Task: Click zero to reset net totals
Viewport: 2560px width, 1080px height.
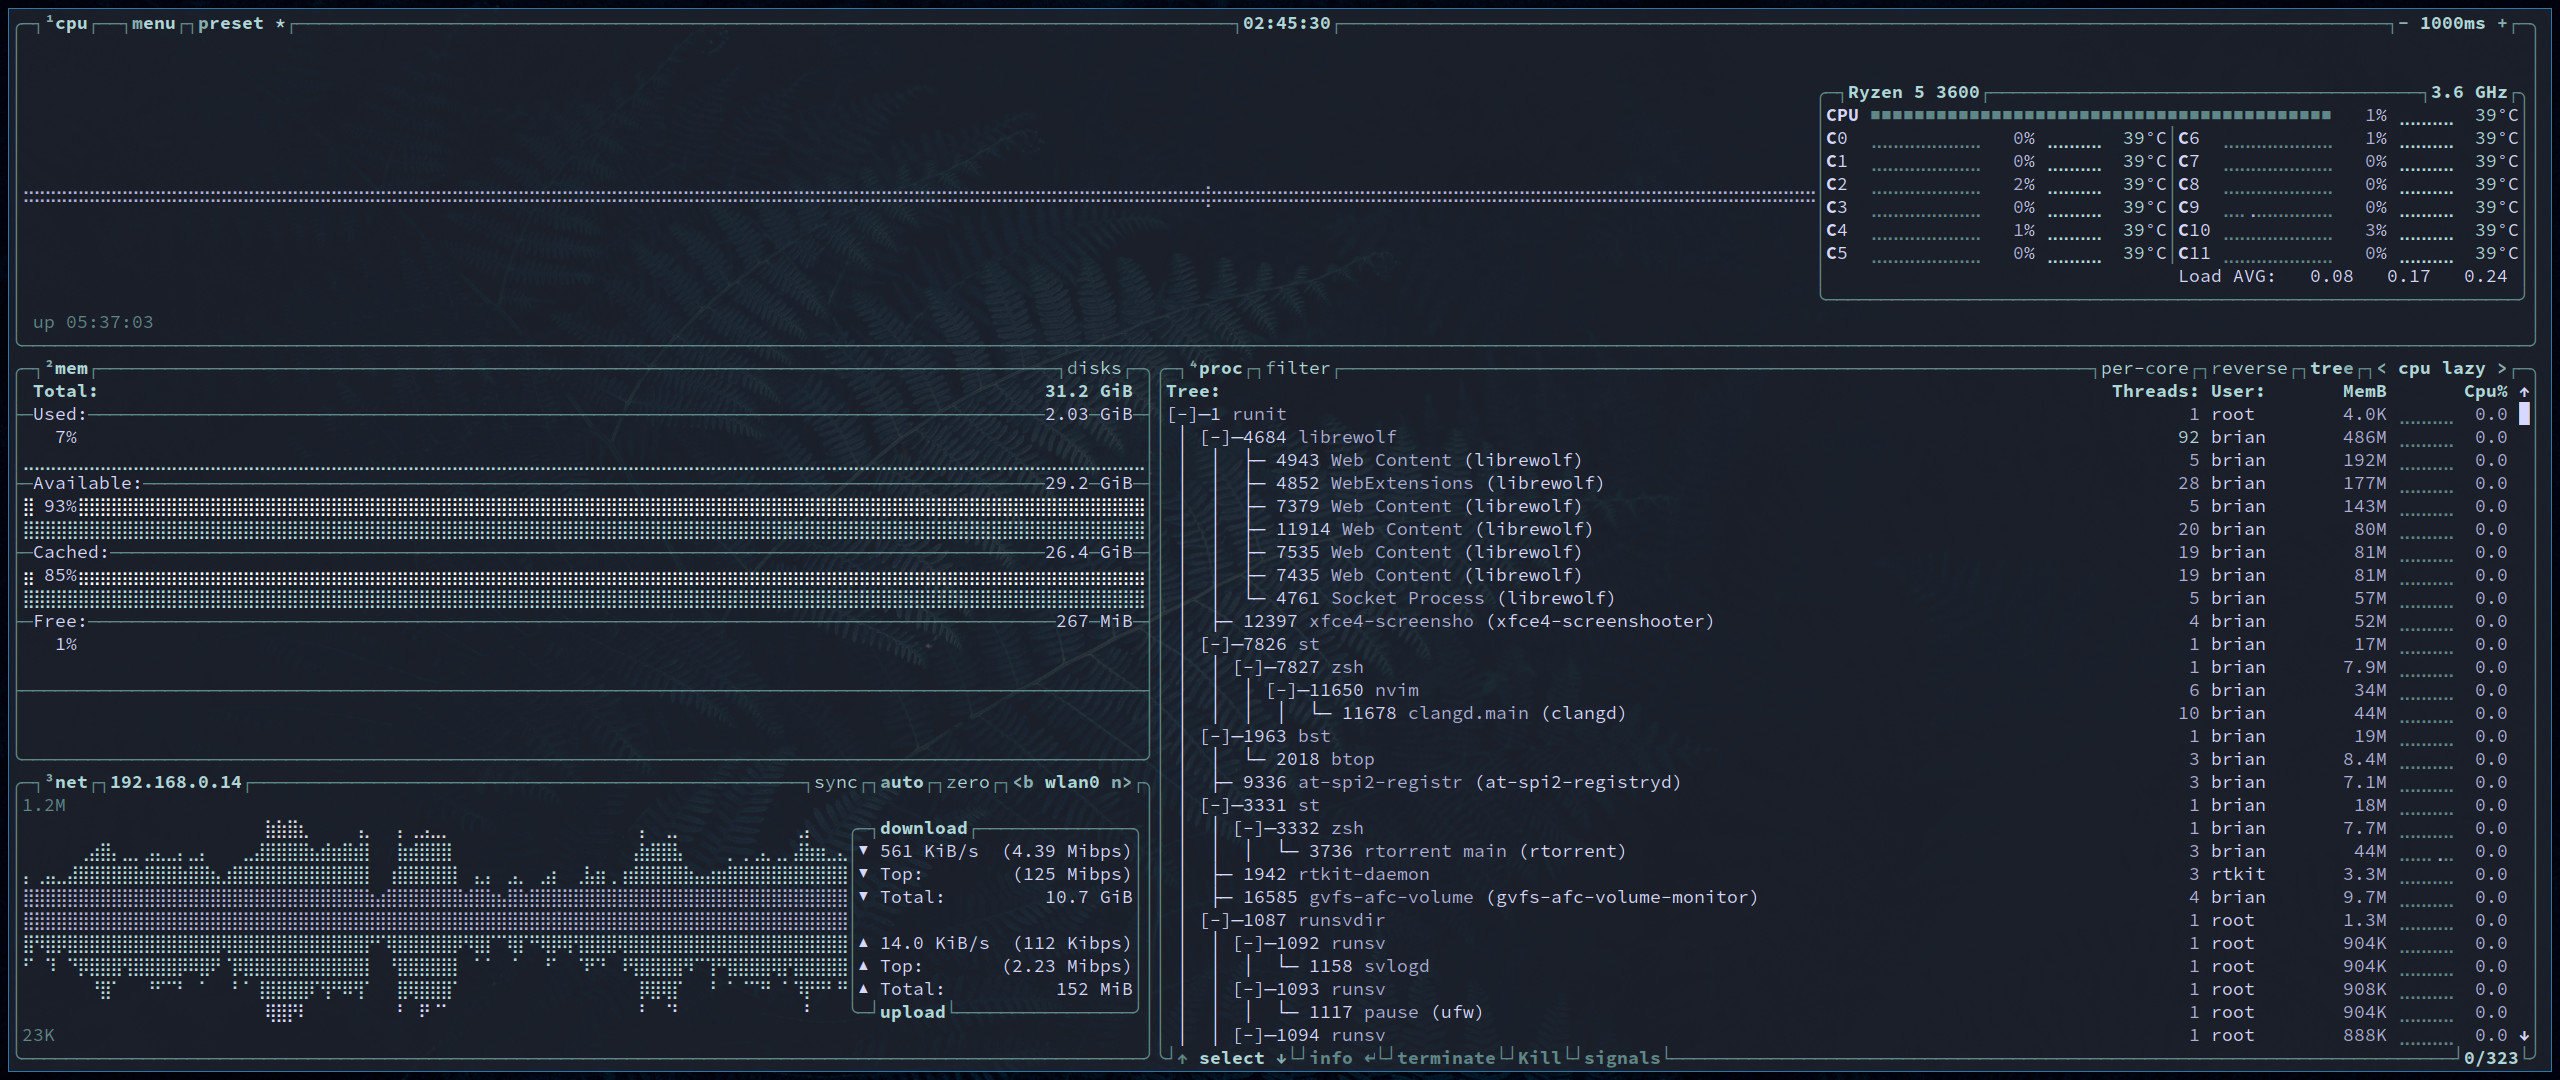Action: coord(968,782)
